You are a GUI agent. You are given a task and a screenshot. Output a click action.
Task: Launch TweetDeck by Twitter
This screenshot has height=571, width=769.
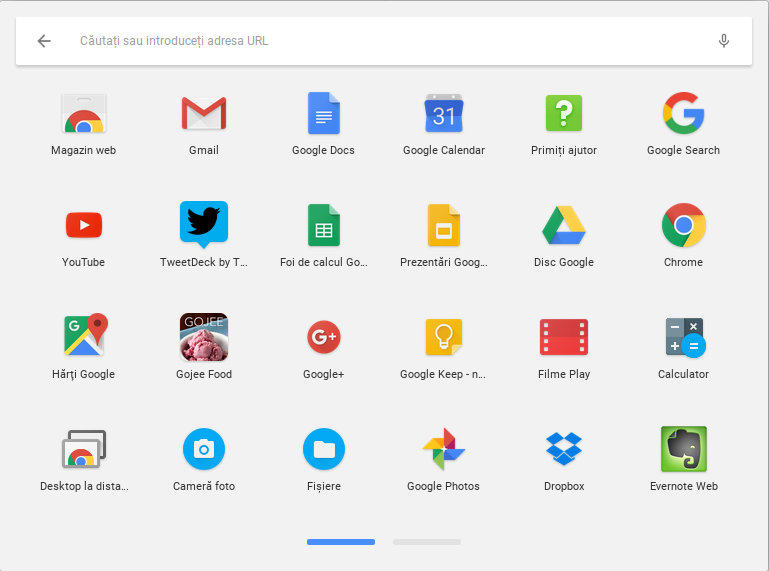click(x=204, y=224)
